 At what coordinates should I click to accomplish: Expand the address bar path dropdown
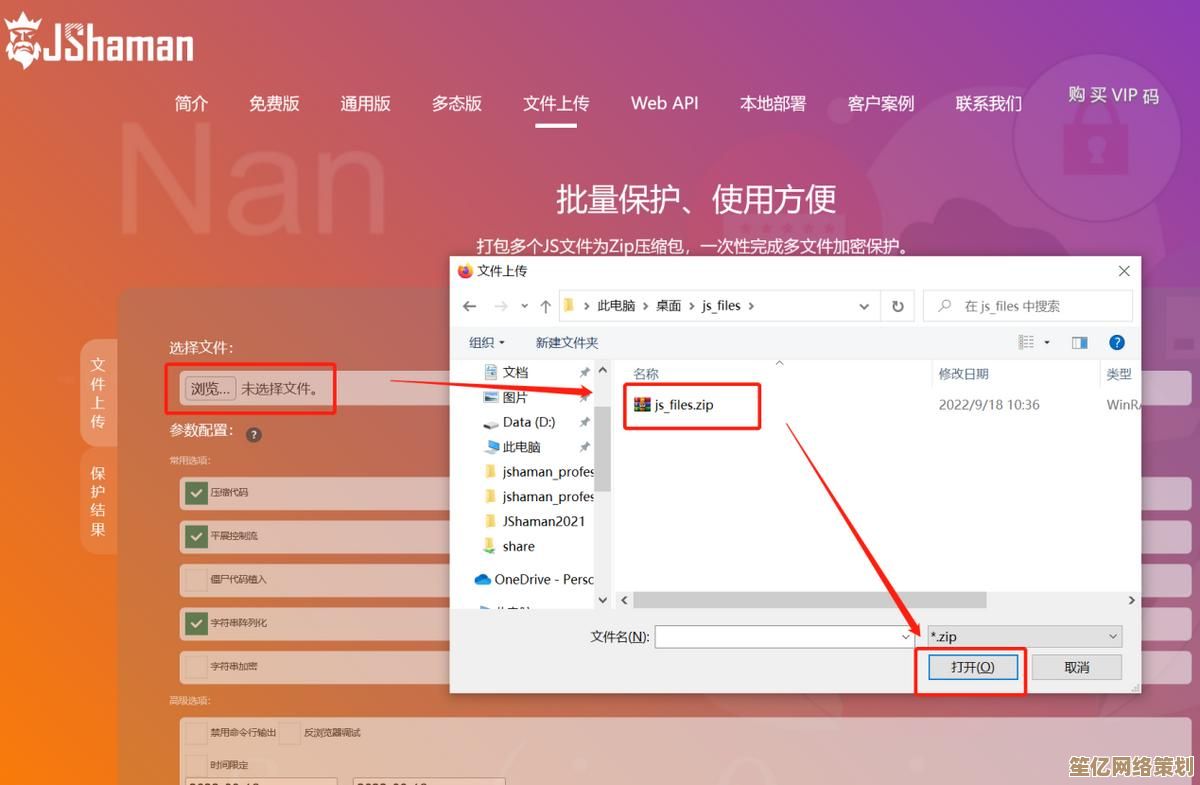[864, 306]
